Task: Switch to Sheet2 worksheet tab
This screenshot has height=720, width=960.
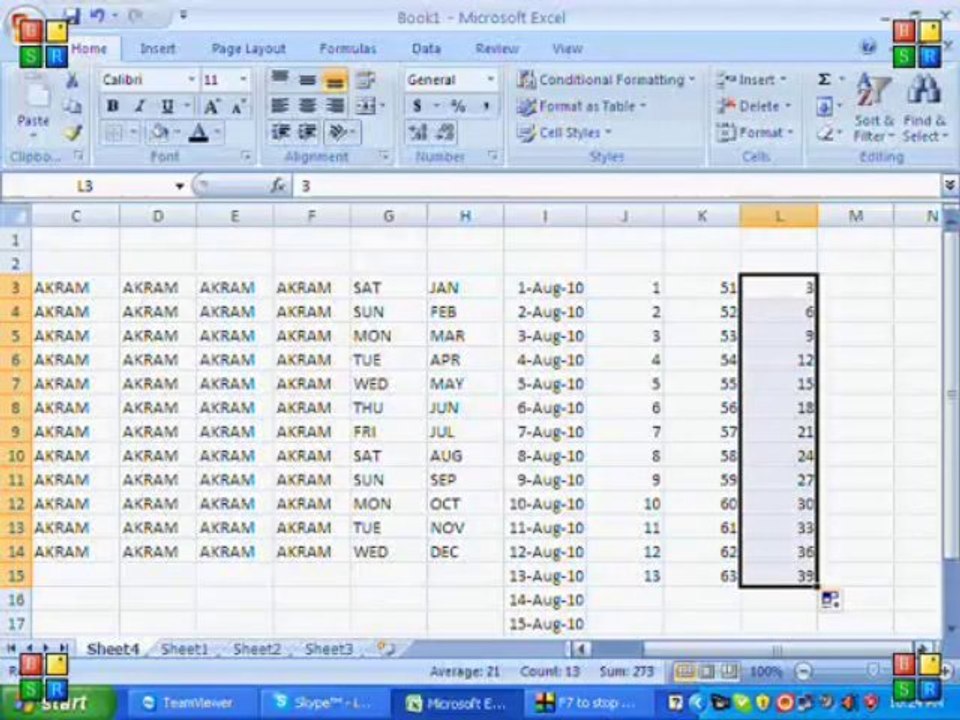Action: pos(257,649)
